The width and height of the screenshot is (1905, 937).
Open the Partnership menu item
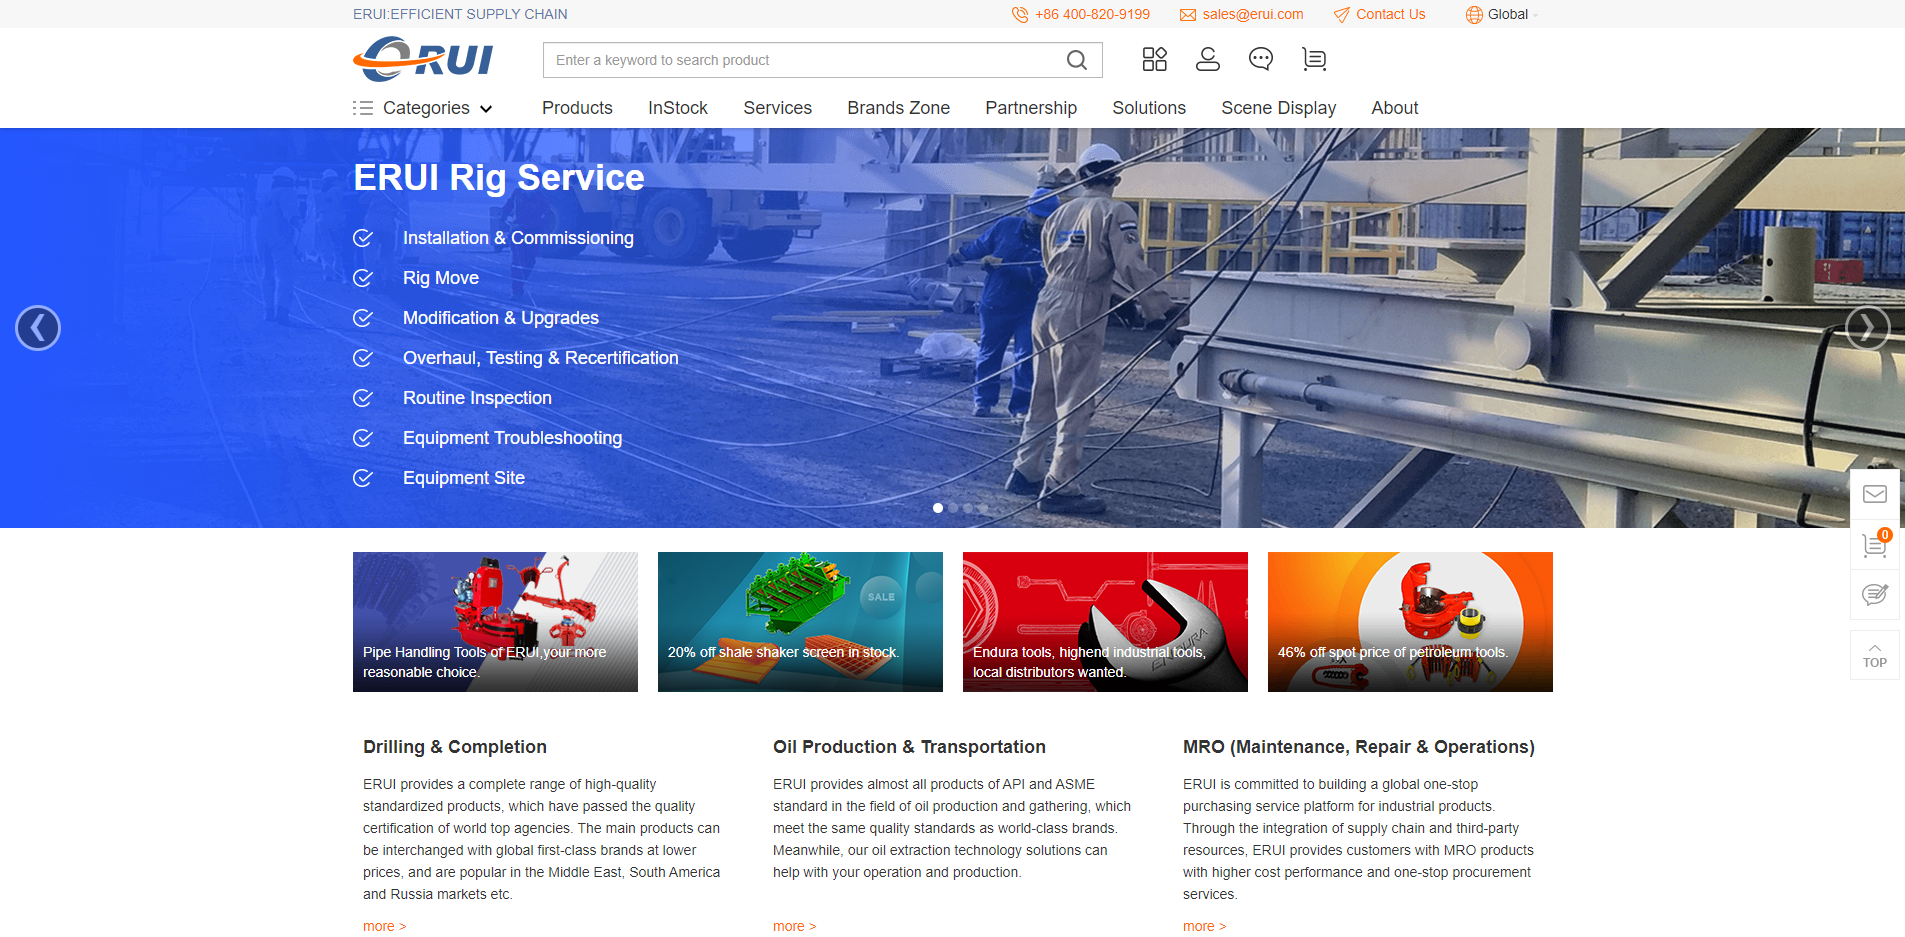[1031, 108]
